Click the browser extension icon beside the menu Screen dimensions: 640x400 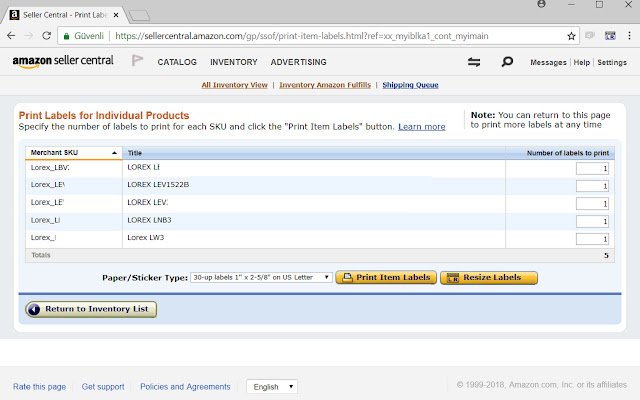coord(610,36)
